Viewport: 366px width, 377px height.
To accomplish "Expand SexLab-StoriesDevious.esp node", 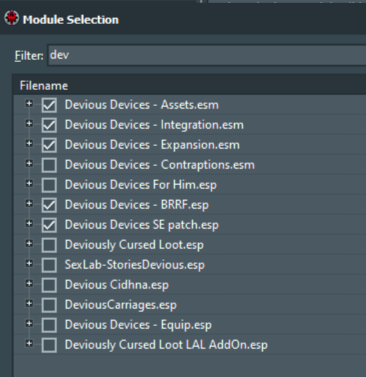I will (29, 264).
